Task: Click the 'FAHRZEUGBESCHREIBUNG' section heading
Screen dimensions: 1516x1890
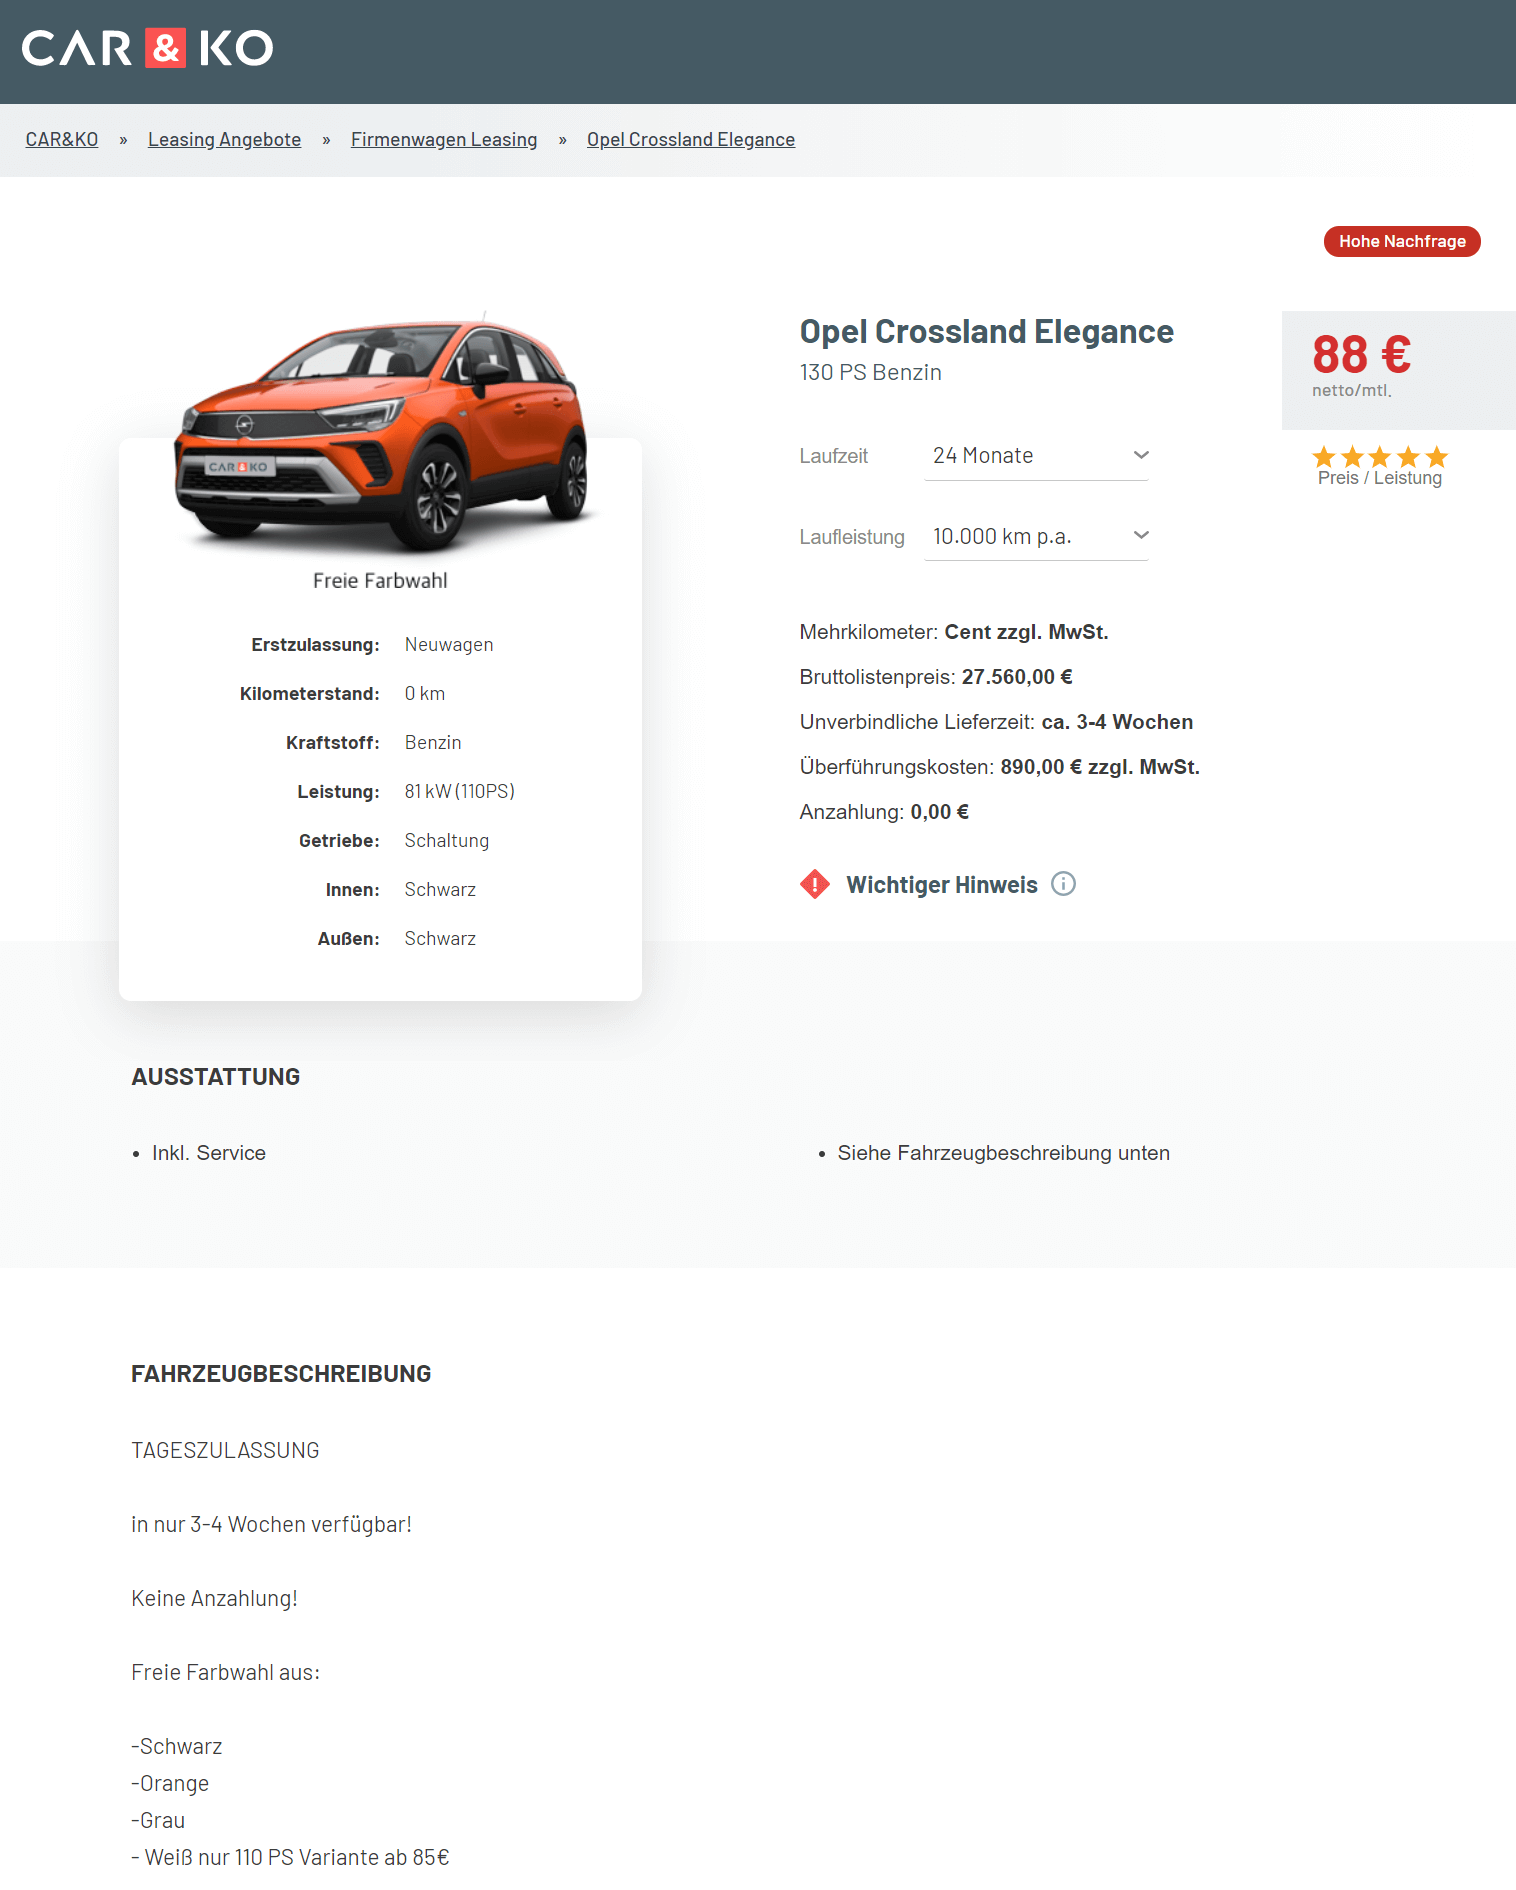Action: (x=281, y=1374)
